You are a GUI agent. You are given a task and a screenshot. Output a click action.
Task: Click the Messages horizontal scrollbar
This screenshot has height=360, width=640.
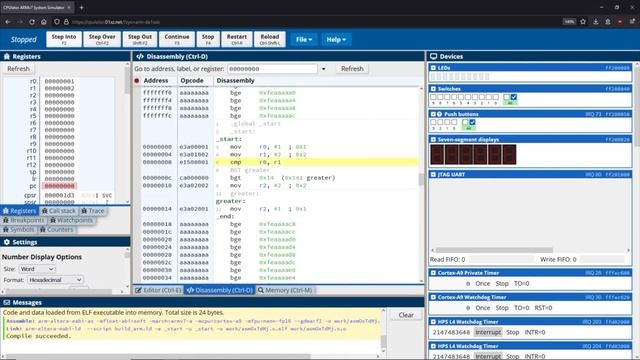(x=157, y=356)
